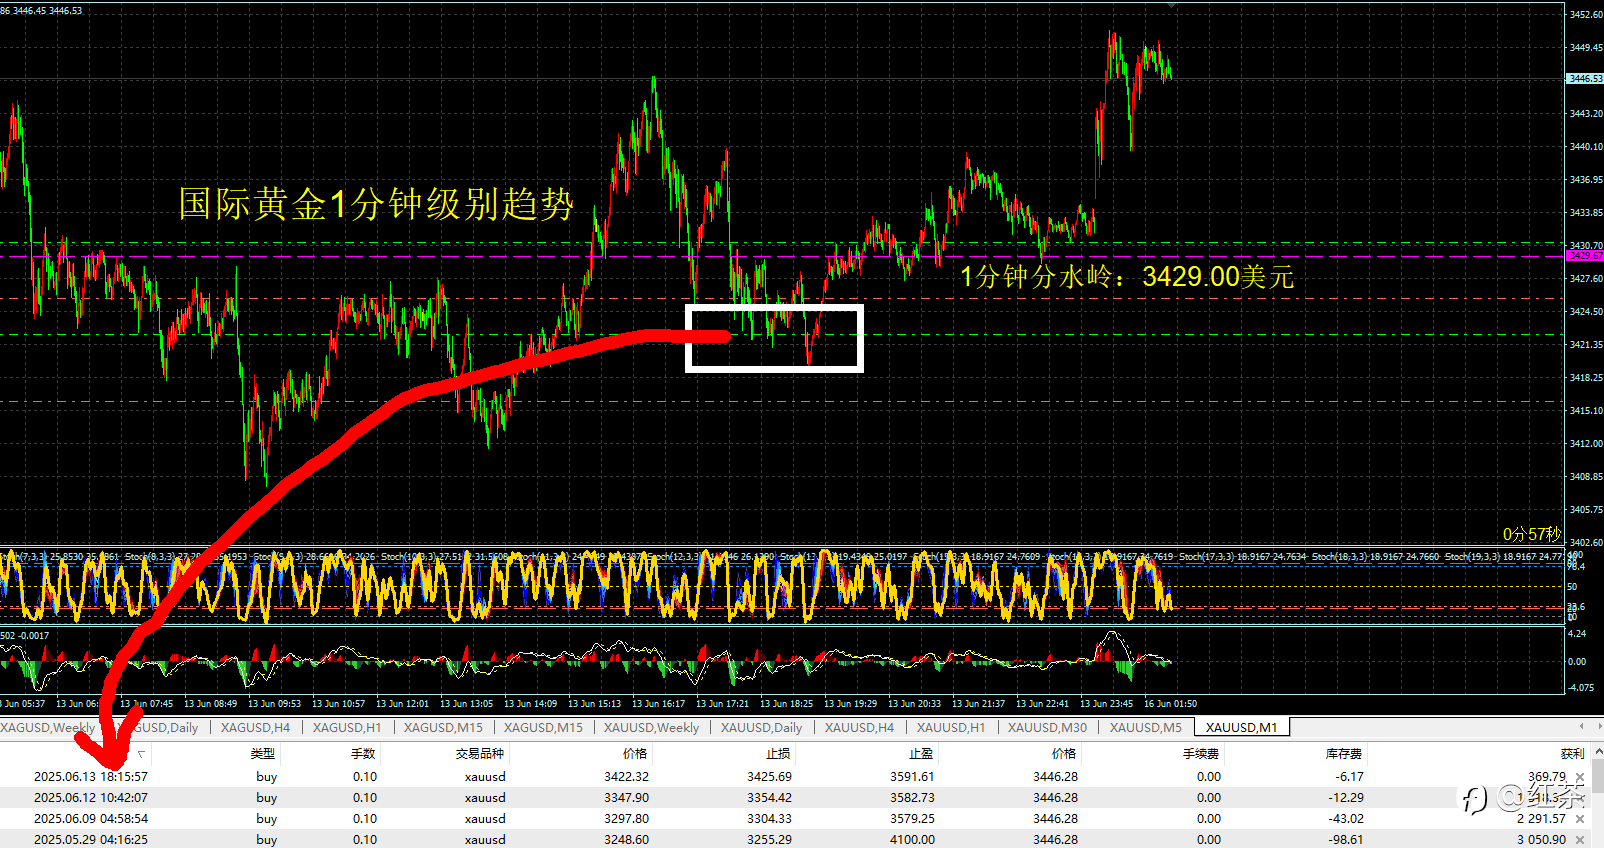Sort trades by 手续费 column header
This screenshot has height=848, width=1604.
pyautogui.click(x=1201, y=754)
